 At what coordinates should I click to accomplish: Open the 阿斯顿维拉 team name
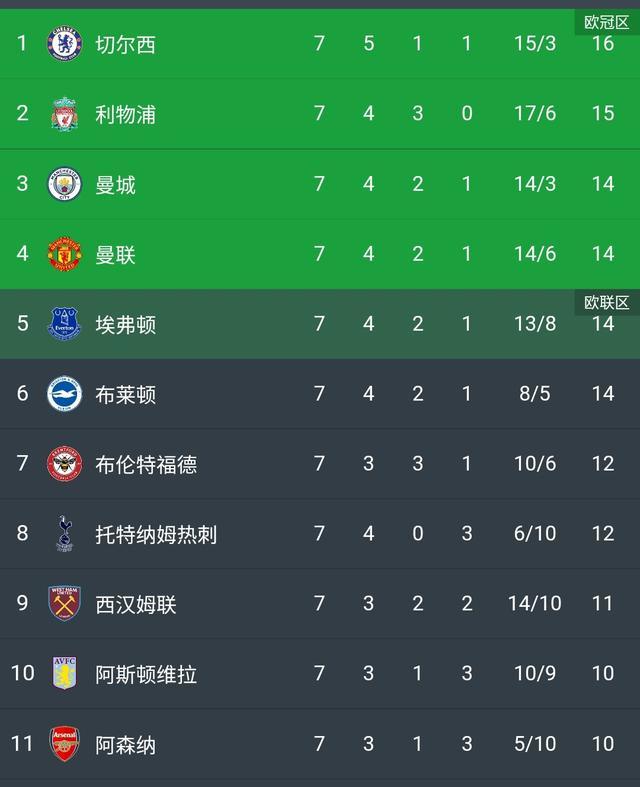146,674
